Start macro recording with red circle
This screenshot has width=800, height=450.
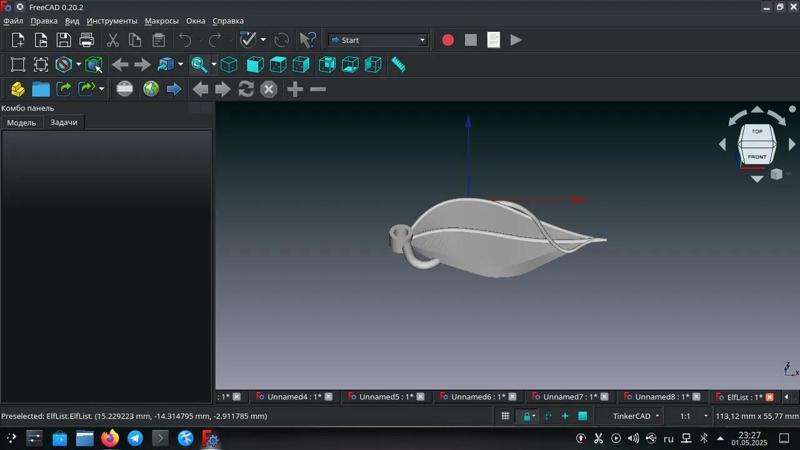click(447, 40)
